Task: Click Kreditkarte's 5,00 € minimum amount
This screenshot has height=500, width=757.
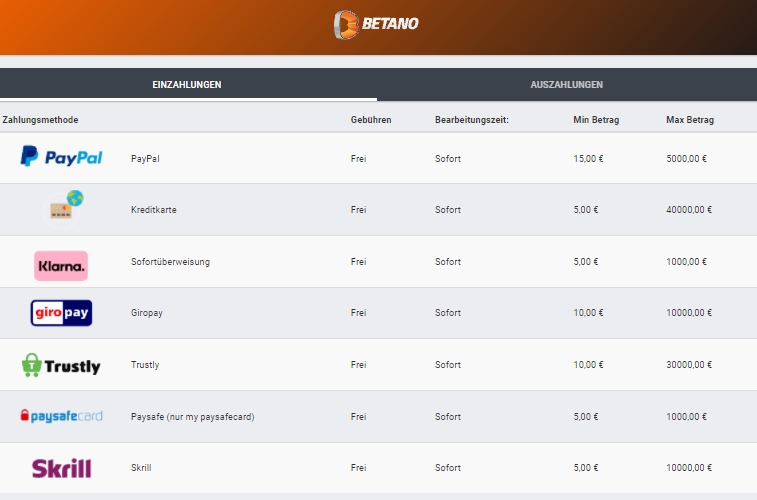Action: pyautogui.click(x=586, y=210)
